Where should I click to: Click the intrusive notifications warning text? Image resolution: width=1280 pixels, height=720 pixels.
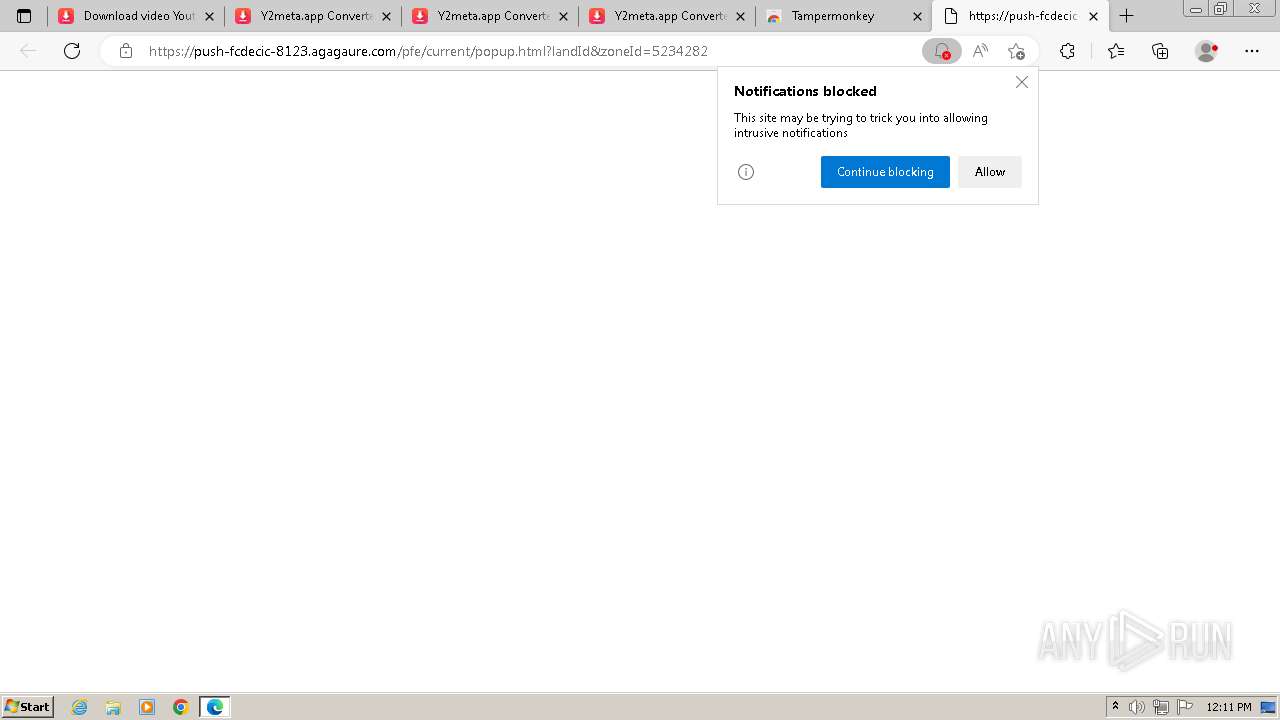pos(861,125)
